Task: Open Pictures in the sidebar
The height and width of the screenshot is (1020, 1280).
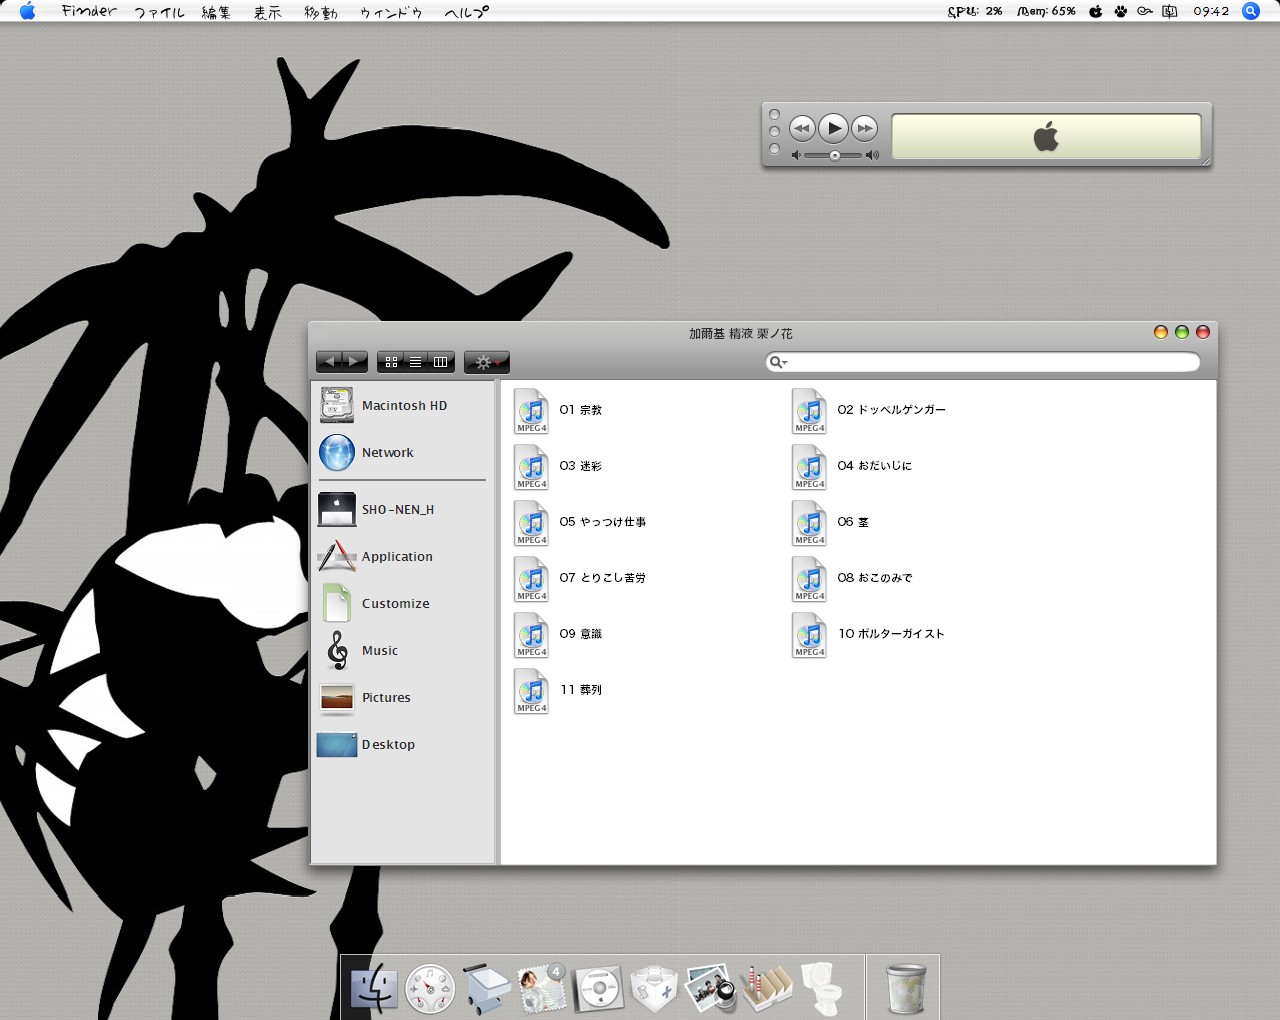Action: (x=385, y=698)
